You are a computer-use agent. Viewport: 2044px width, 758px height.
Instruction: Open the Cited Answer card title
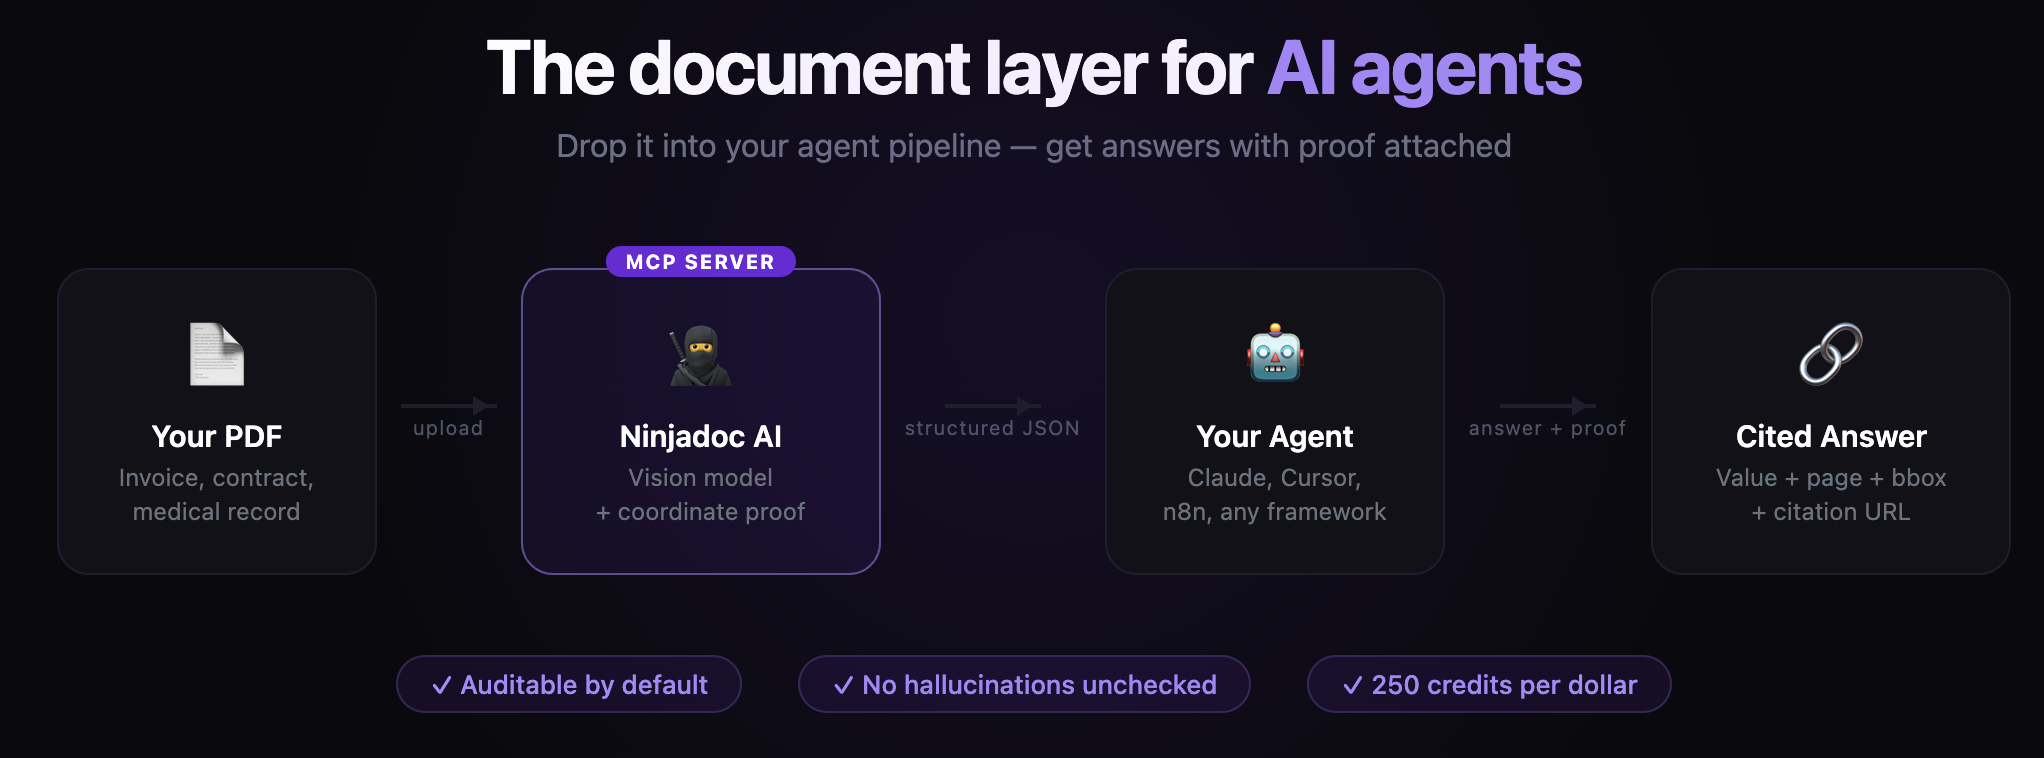(1831, 437)
